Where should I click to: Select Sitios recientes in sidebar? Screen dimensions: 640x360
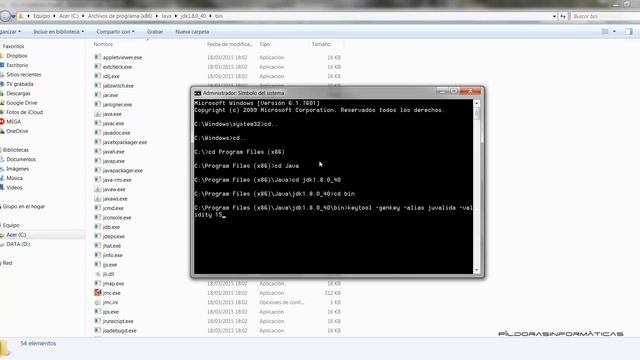[x=23, y=75]
